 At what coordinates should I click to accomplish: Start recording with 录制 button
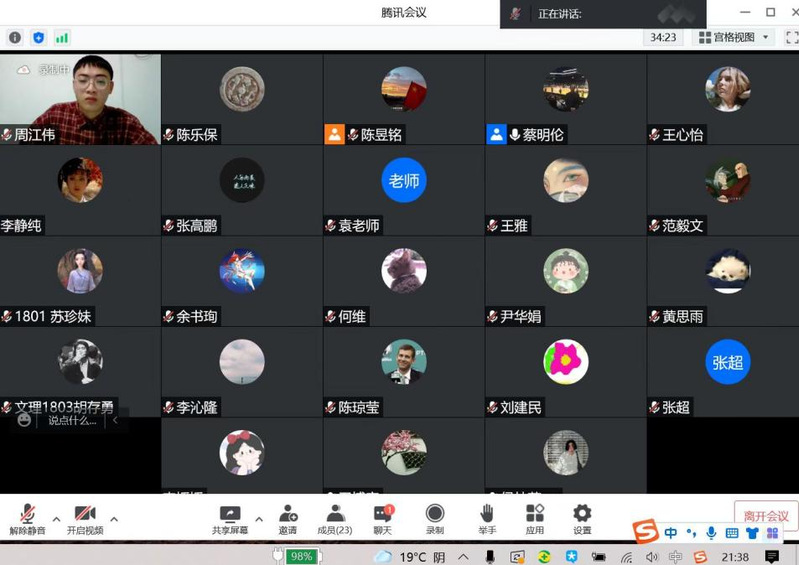pos(435,514)
